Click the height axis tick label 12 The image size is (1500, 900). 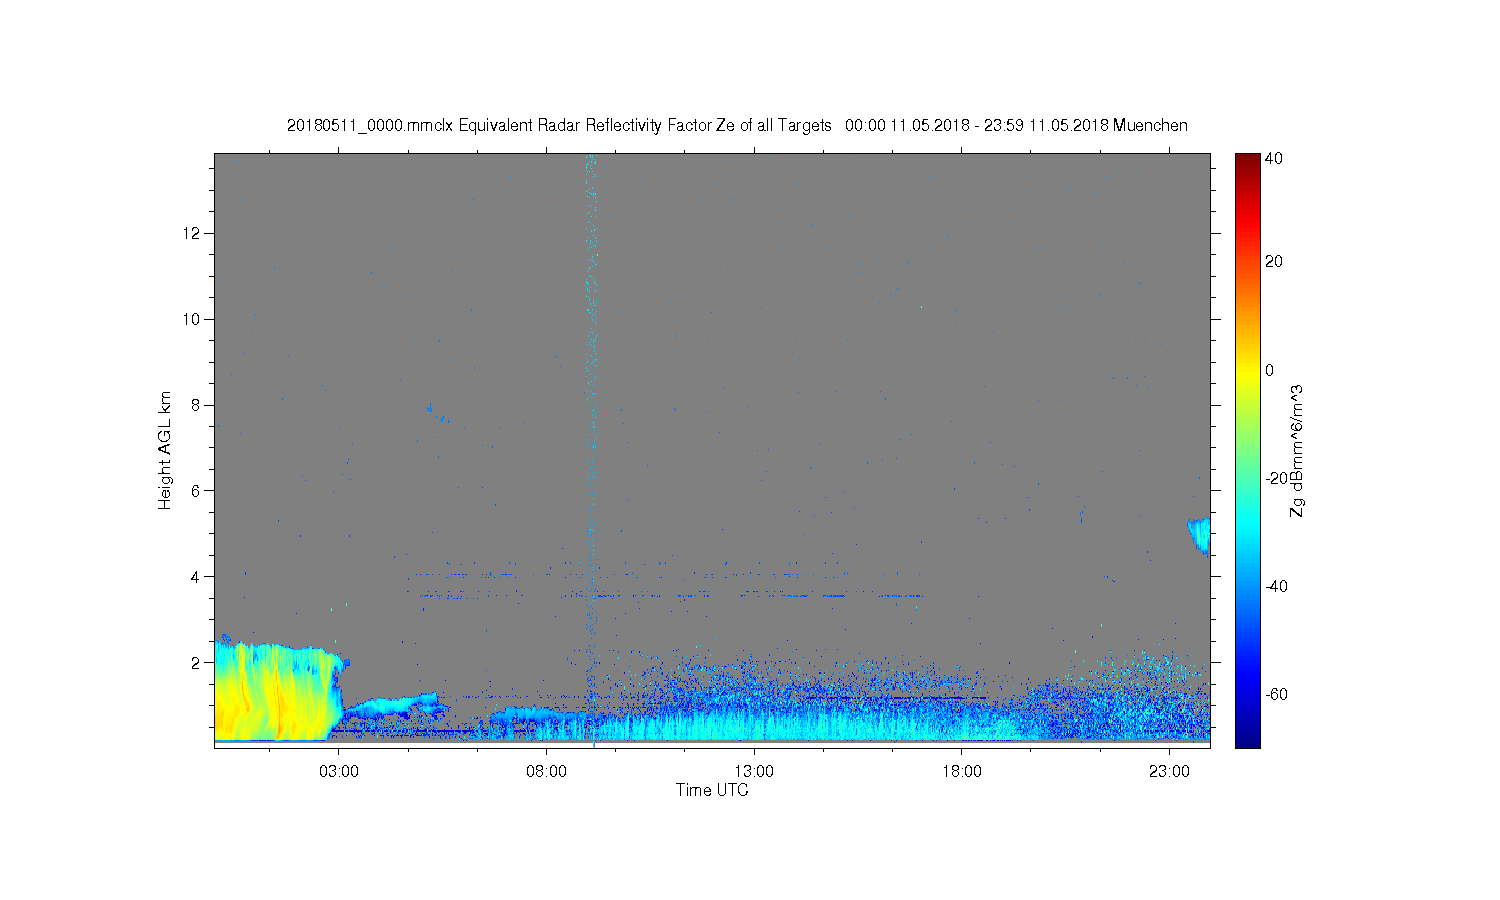[193, 233]
